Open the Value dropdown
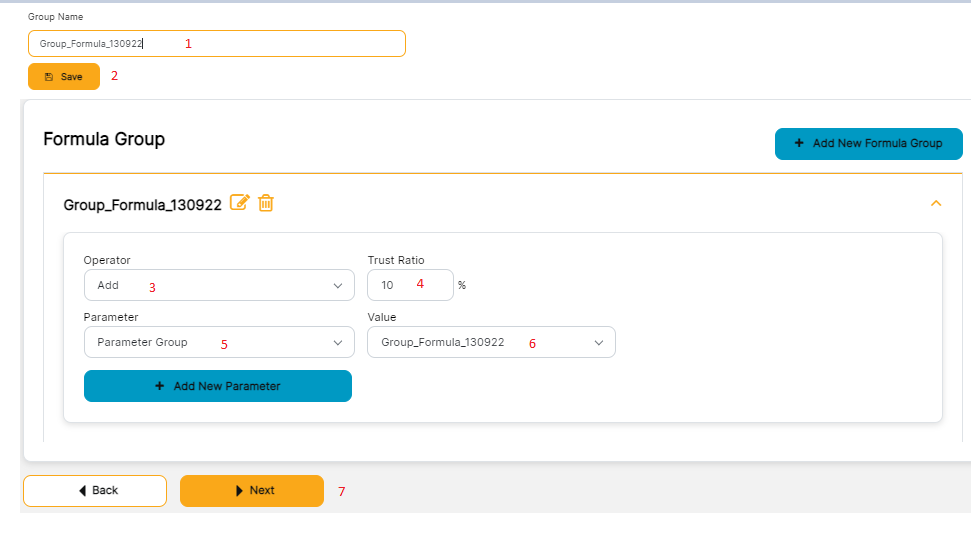 tap(491, 342)
